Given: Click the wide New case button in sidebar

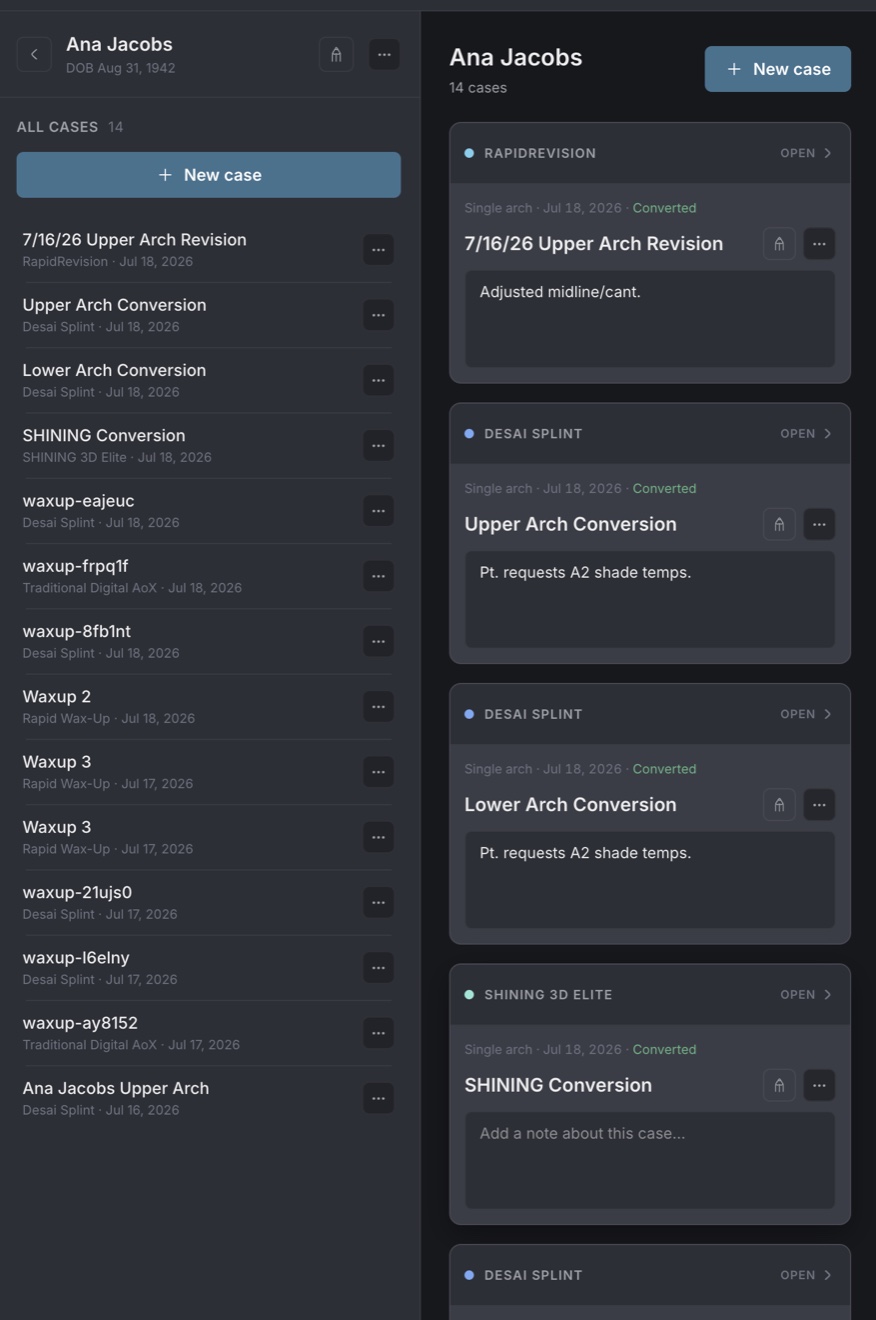Looking at the screenshot, I should click(209, 175).
